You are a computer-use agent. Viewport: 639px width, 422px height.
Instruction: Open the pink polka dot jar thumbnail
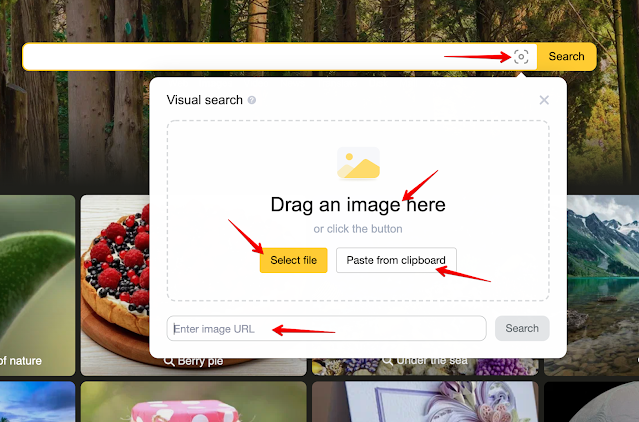pyautogui.click(x=194, y=402)
